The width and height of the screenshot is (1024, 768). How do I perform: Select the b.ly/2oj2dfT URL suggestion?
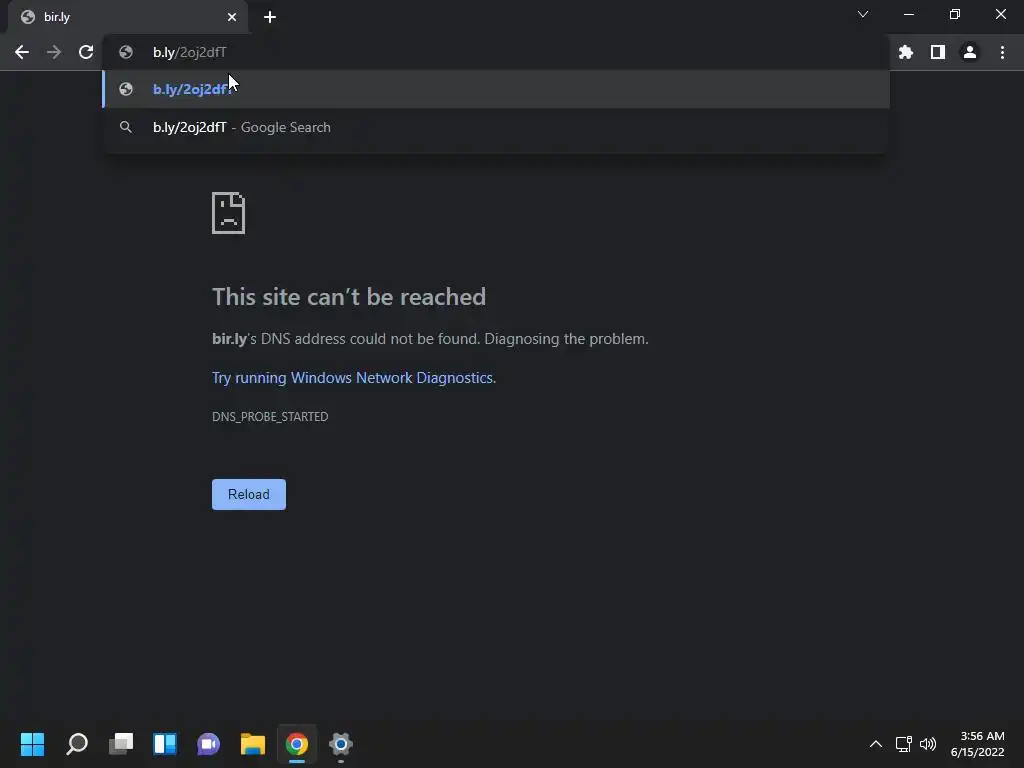(x=496, y=89)
